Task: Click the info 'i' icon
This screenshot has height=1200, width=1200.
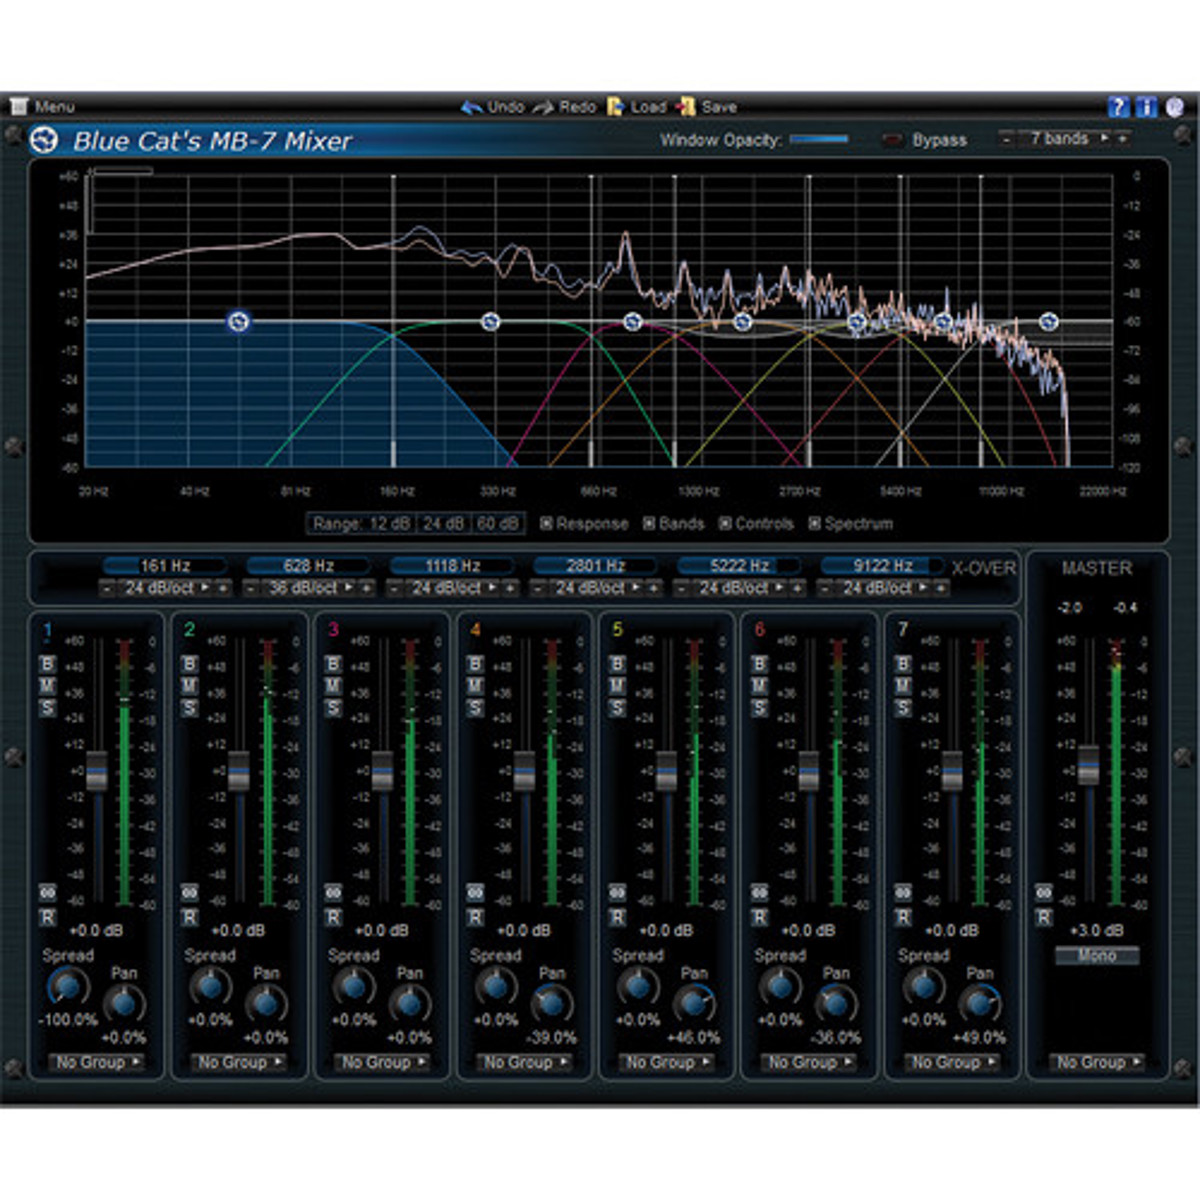Action: pyautogui.click(x=1146, y=106)
